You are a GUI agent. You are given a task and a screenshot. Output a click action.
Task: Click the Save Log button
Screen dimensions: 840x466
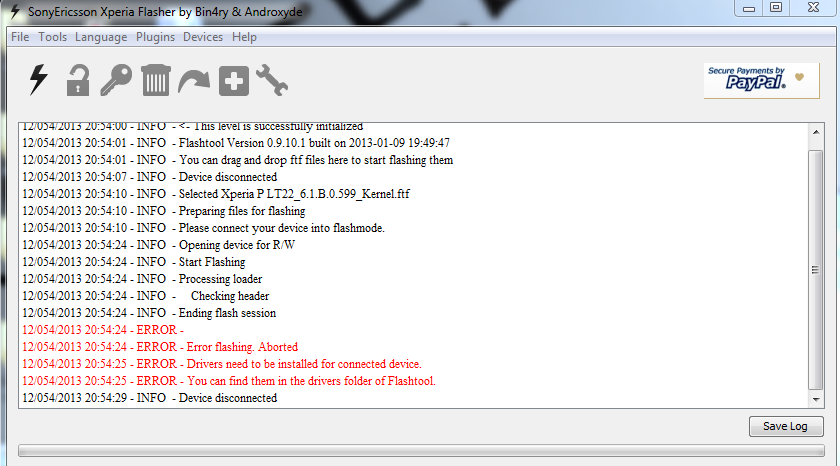(785, 426)
